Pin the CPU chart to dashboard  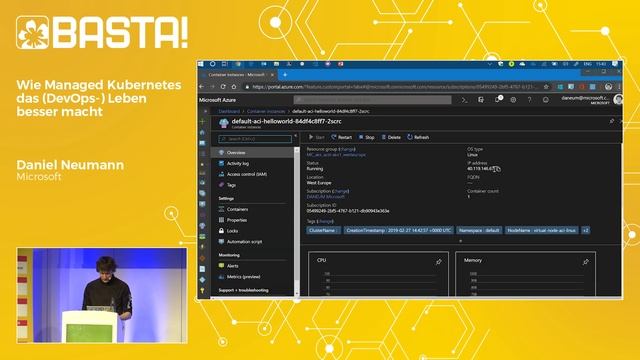pos(439,261)
